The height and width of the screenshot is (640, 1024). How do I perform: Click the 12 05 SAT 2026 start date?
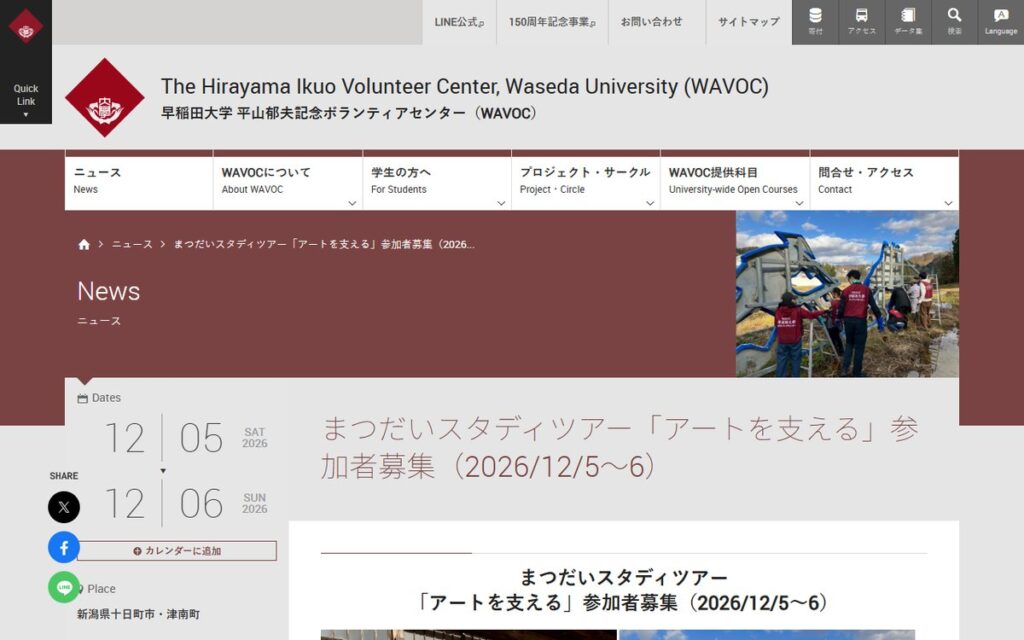click(x=185, y=438)
